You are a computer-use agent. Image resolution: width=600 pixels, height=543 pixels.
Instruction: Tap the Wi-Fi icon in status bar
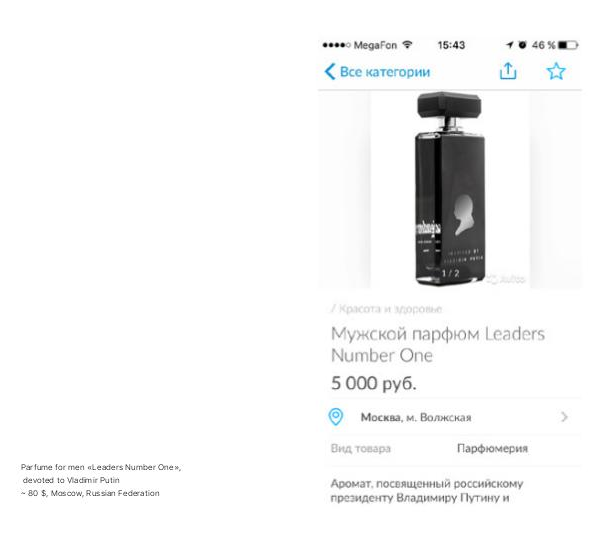408,45
